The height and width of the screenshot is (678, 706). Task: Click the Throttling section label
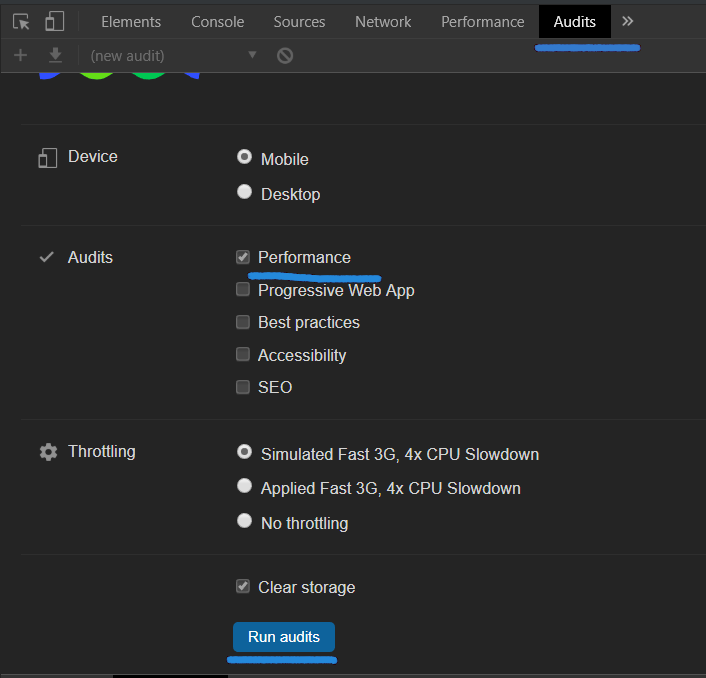click(102, 452)
